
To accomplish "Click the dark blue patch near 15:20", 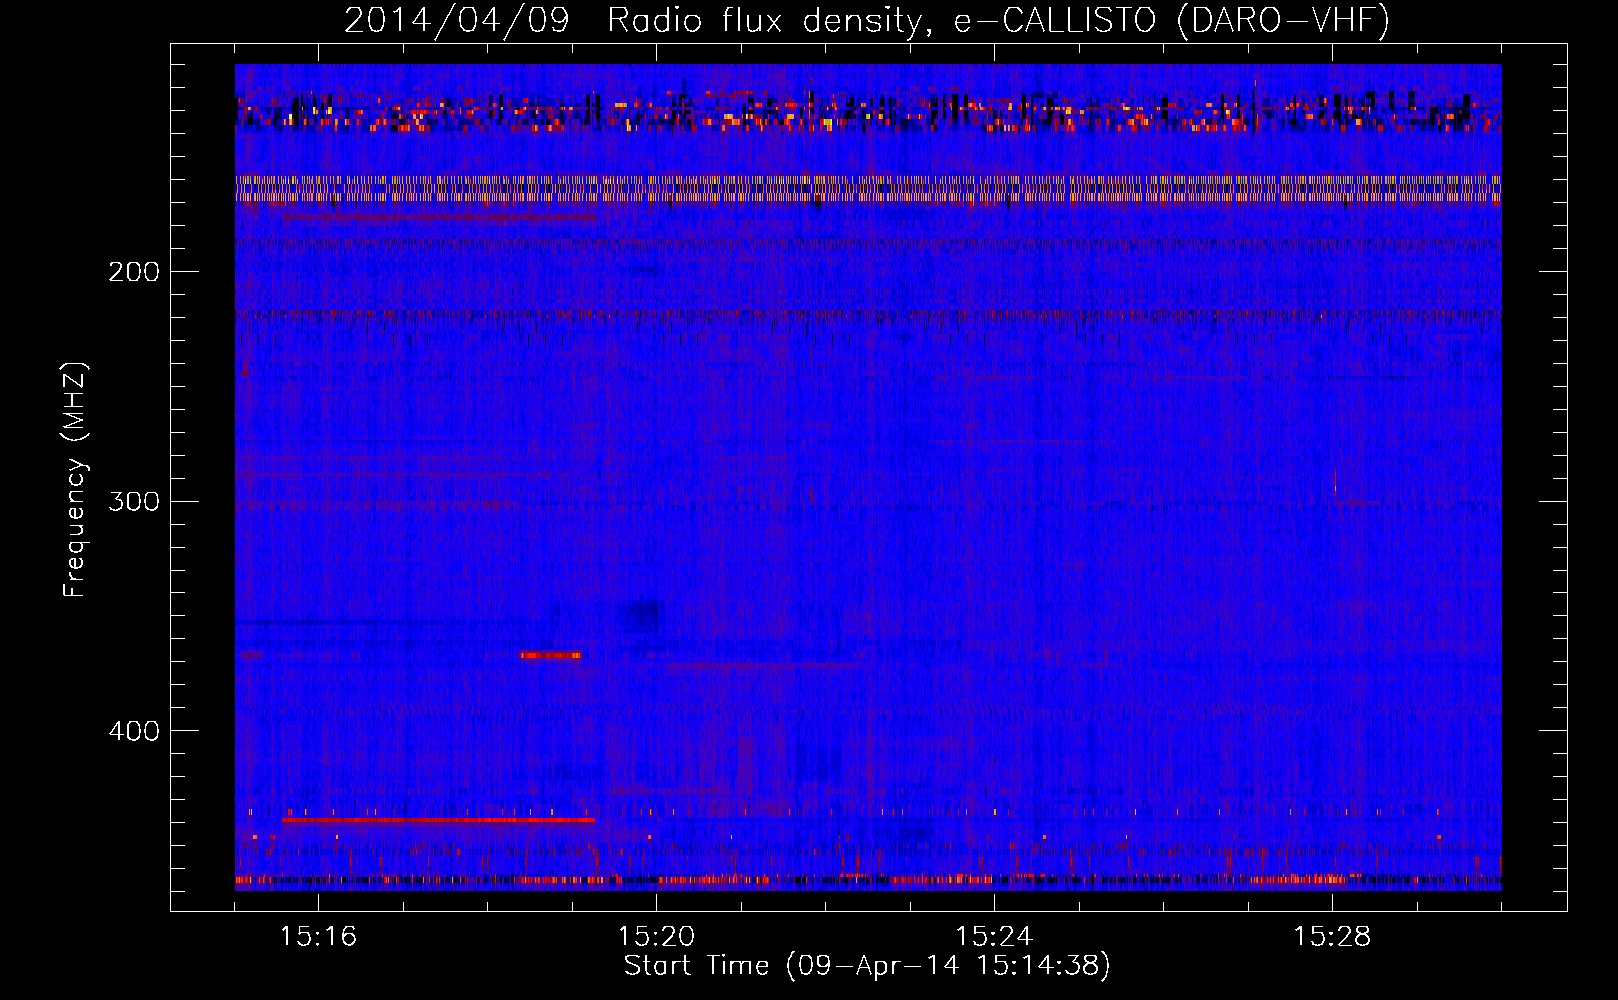I will 640,615.
